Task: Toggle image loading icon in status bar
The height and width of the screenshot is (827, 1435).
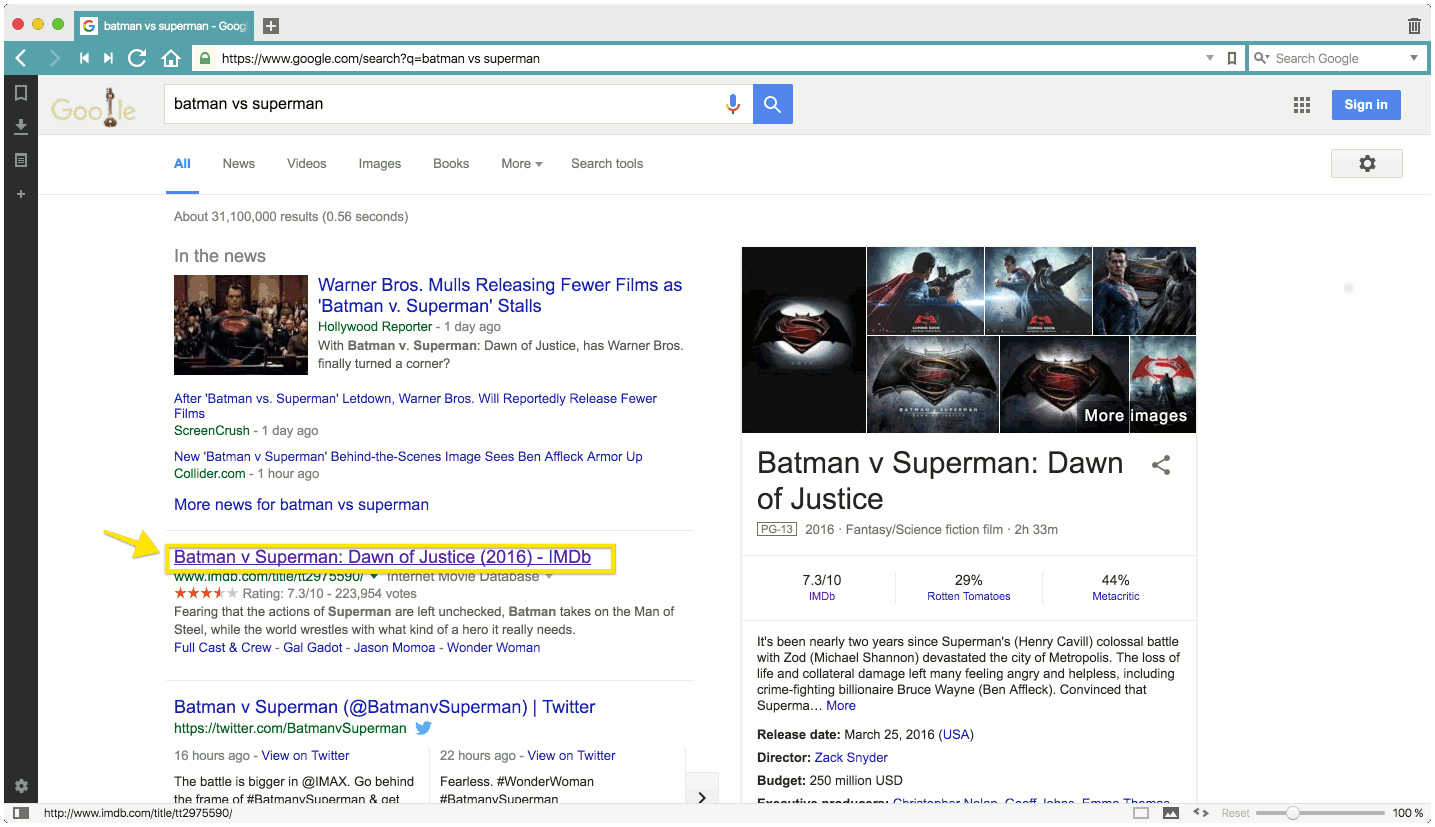Action: click(x=1170, y=813)
